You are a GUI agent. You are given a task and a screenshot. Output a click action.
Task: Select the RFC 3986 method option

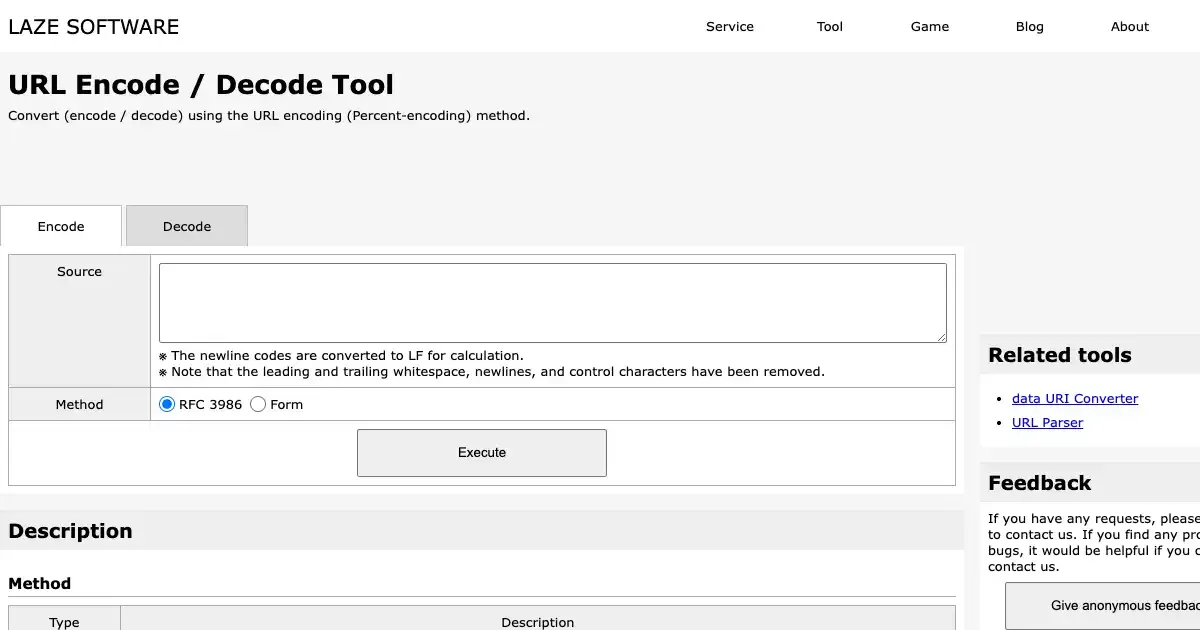pos(168,405)
